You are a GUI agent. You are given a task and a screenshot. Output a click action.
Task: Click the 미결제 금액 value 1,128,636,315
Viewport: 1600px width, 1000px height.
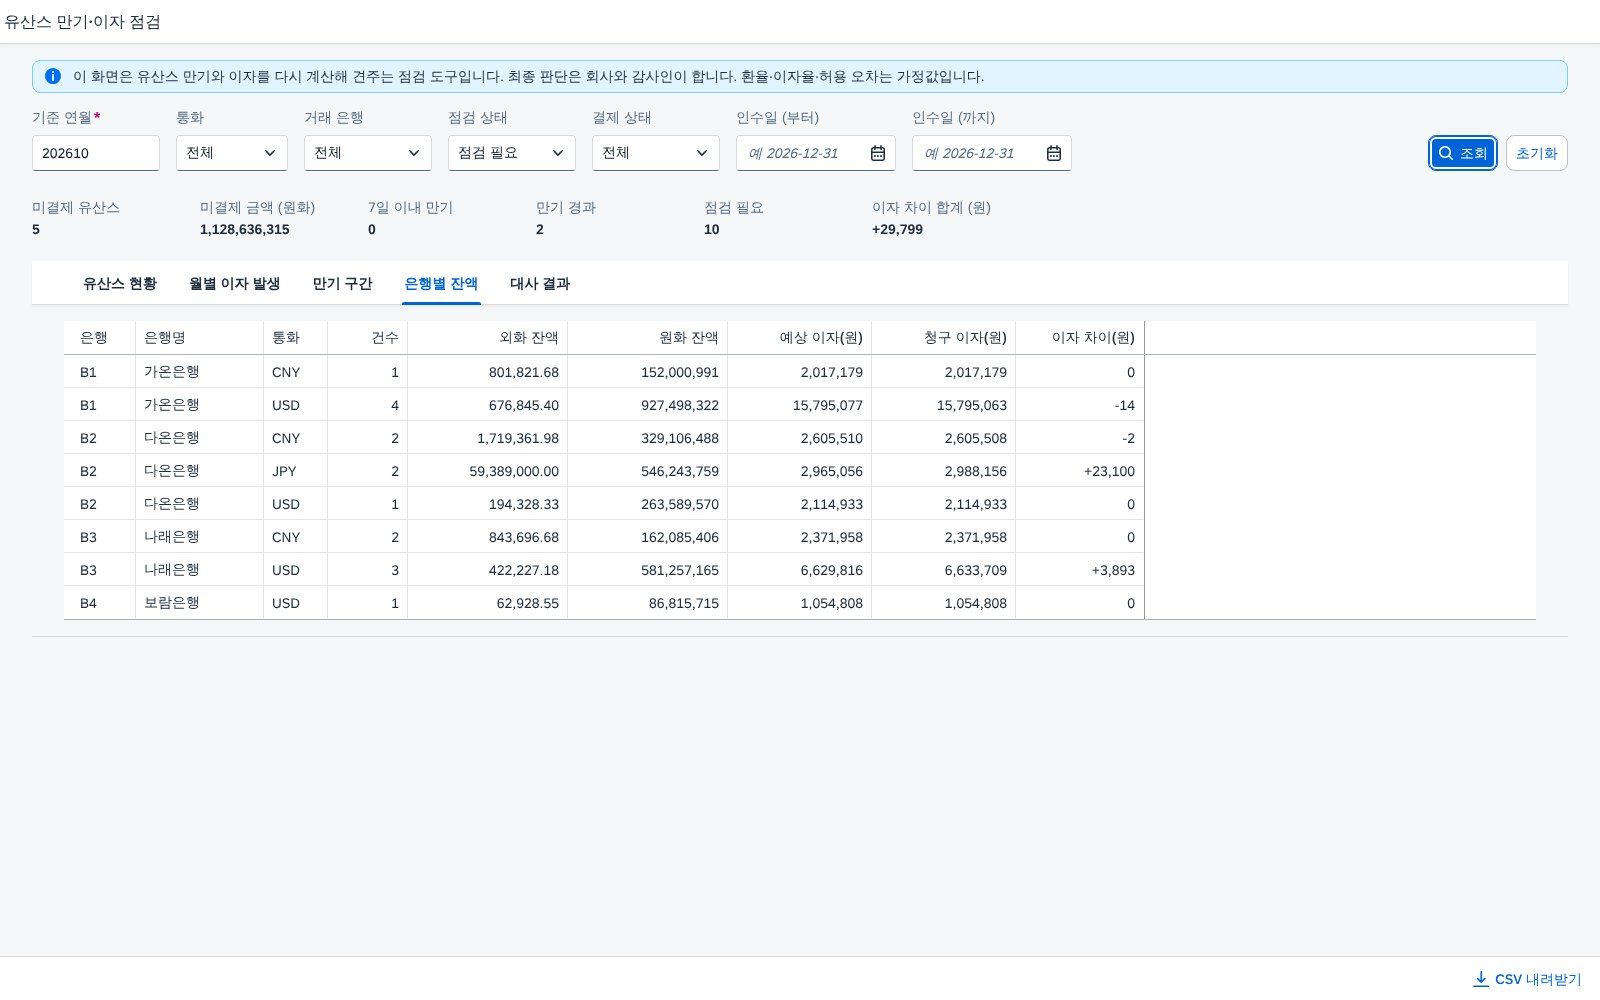tap(245, 229)
